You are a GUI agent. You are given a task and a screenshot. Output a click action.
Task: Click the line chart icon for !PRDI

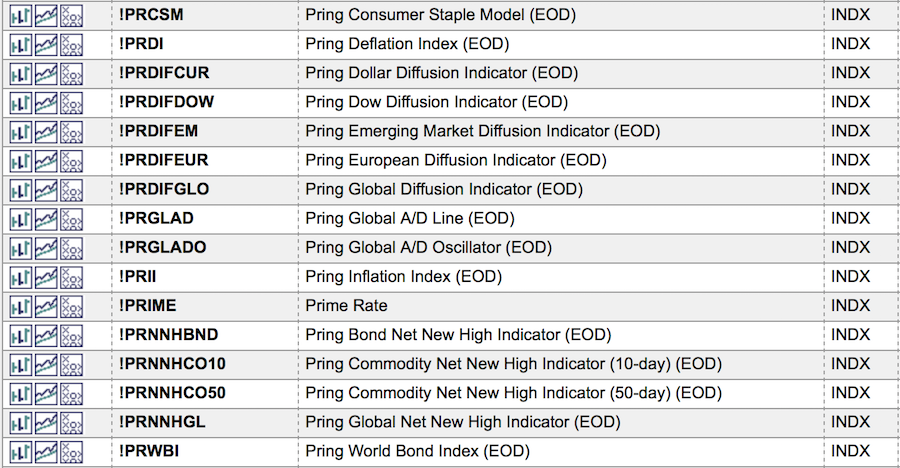[x=46, y=44]
